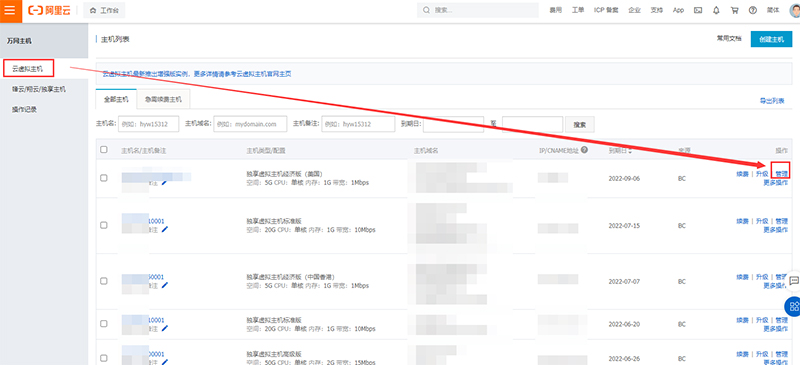
Task: Select 操作记录 in the sidebar
Action: coord(24,109)
